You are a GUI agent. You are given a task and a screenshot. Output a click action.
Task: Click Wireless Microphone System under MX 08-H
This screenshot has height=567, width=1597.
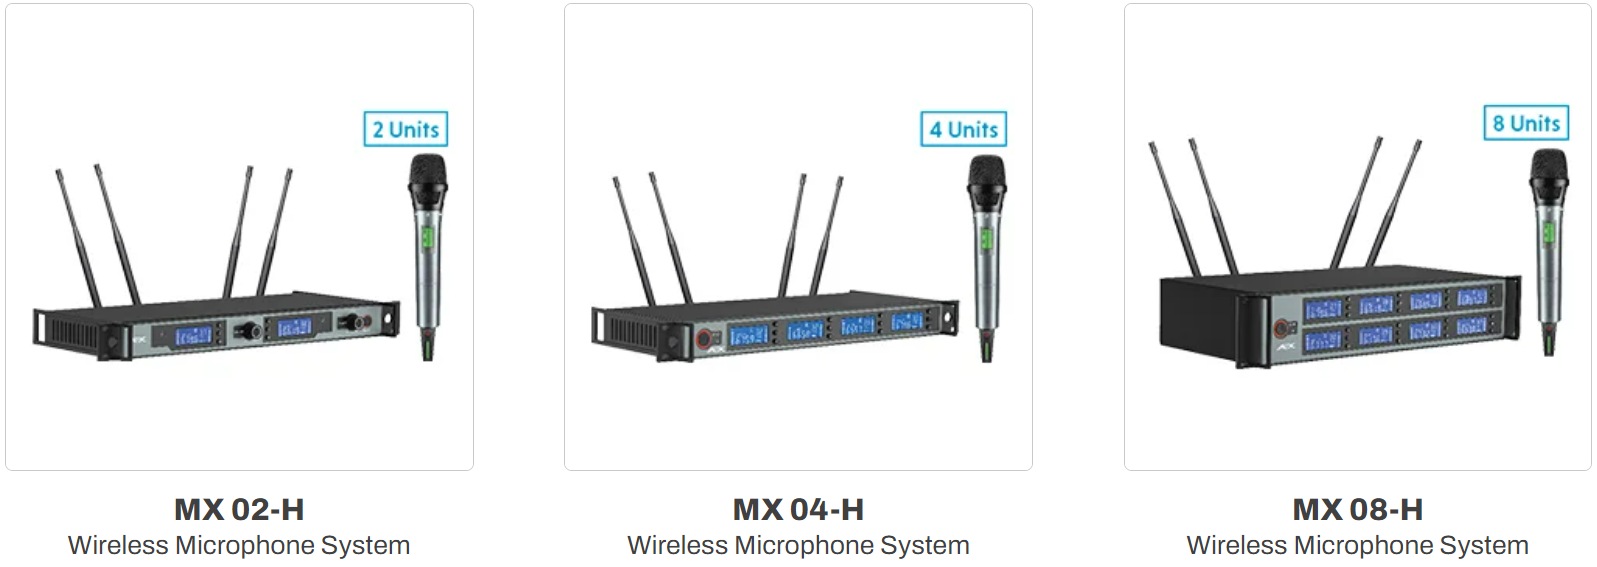tap(1357, 545)
